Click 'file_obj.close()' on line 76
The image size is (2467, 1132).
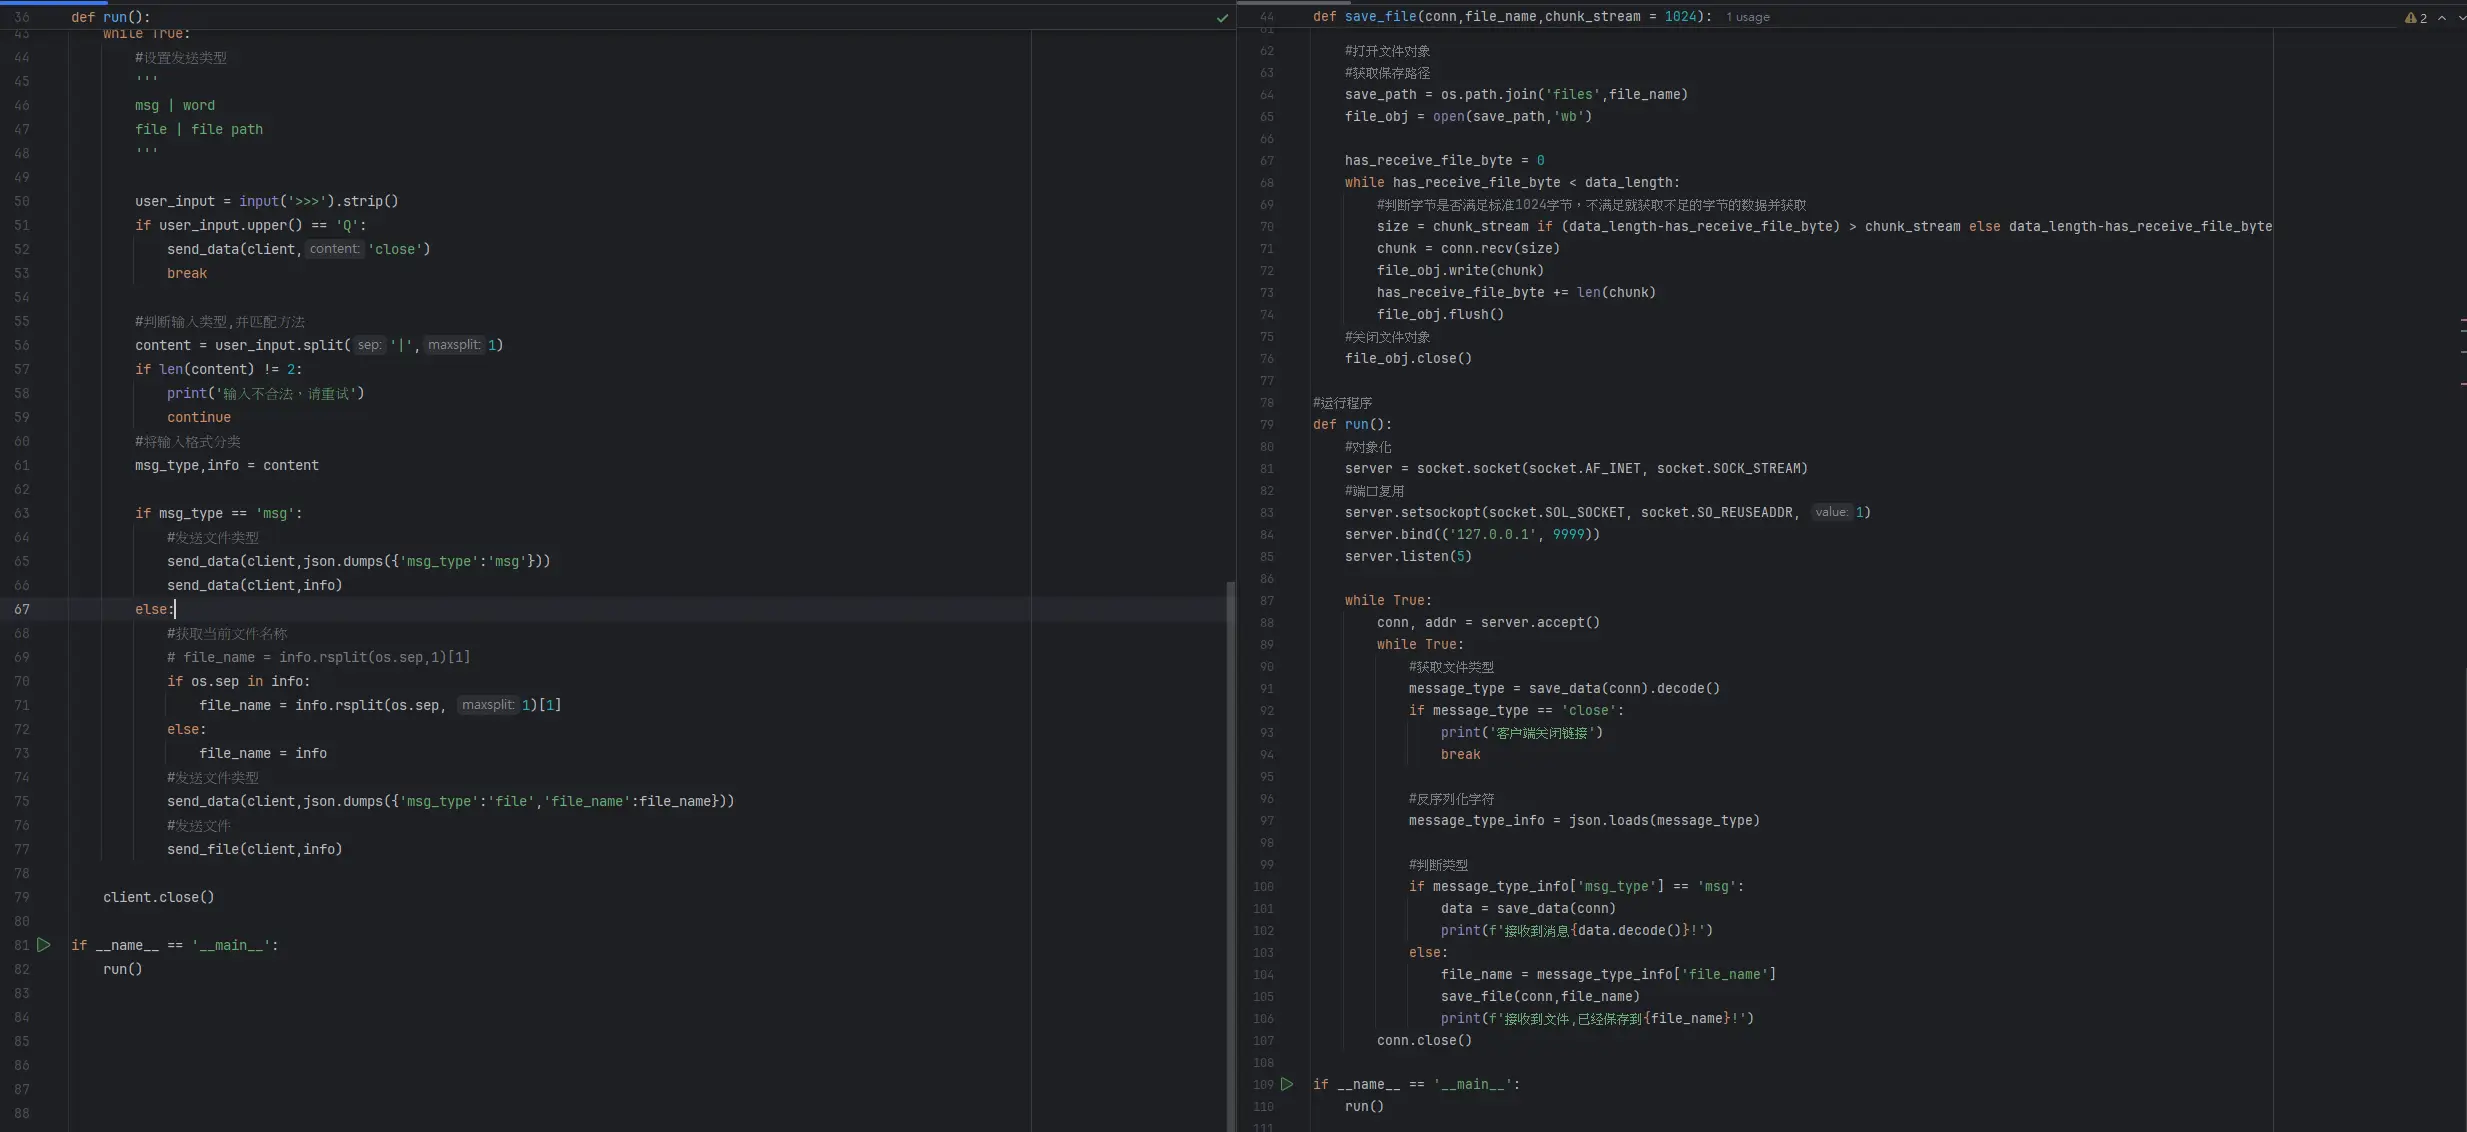tap(1408, 358)
